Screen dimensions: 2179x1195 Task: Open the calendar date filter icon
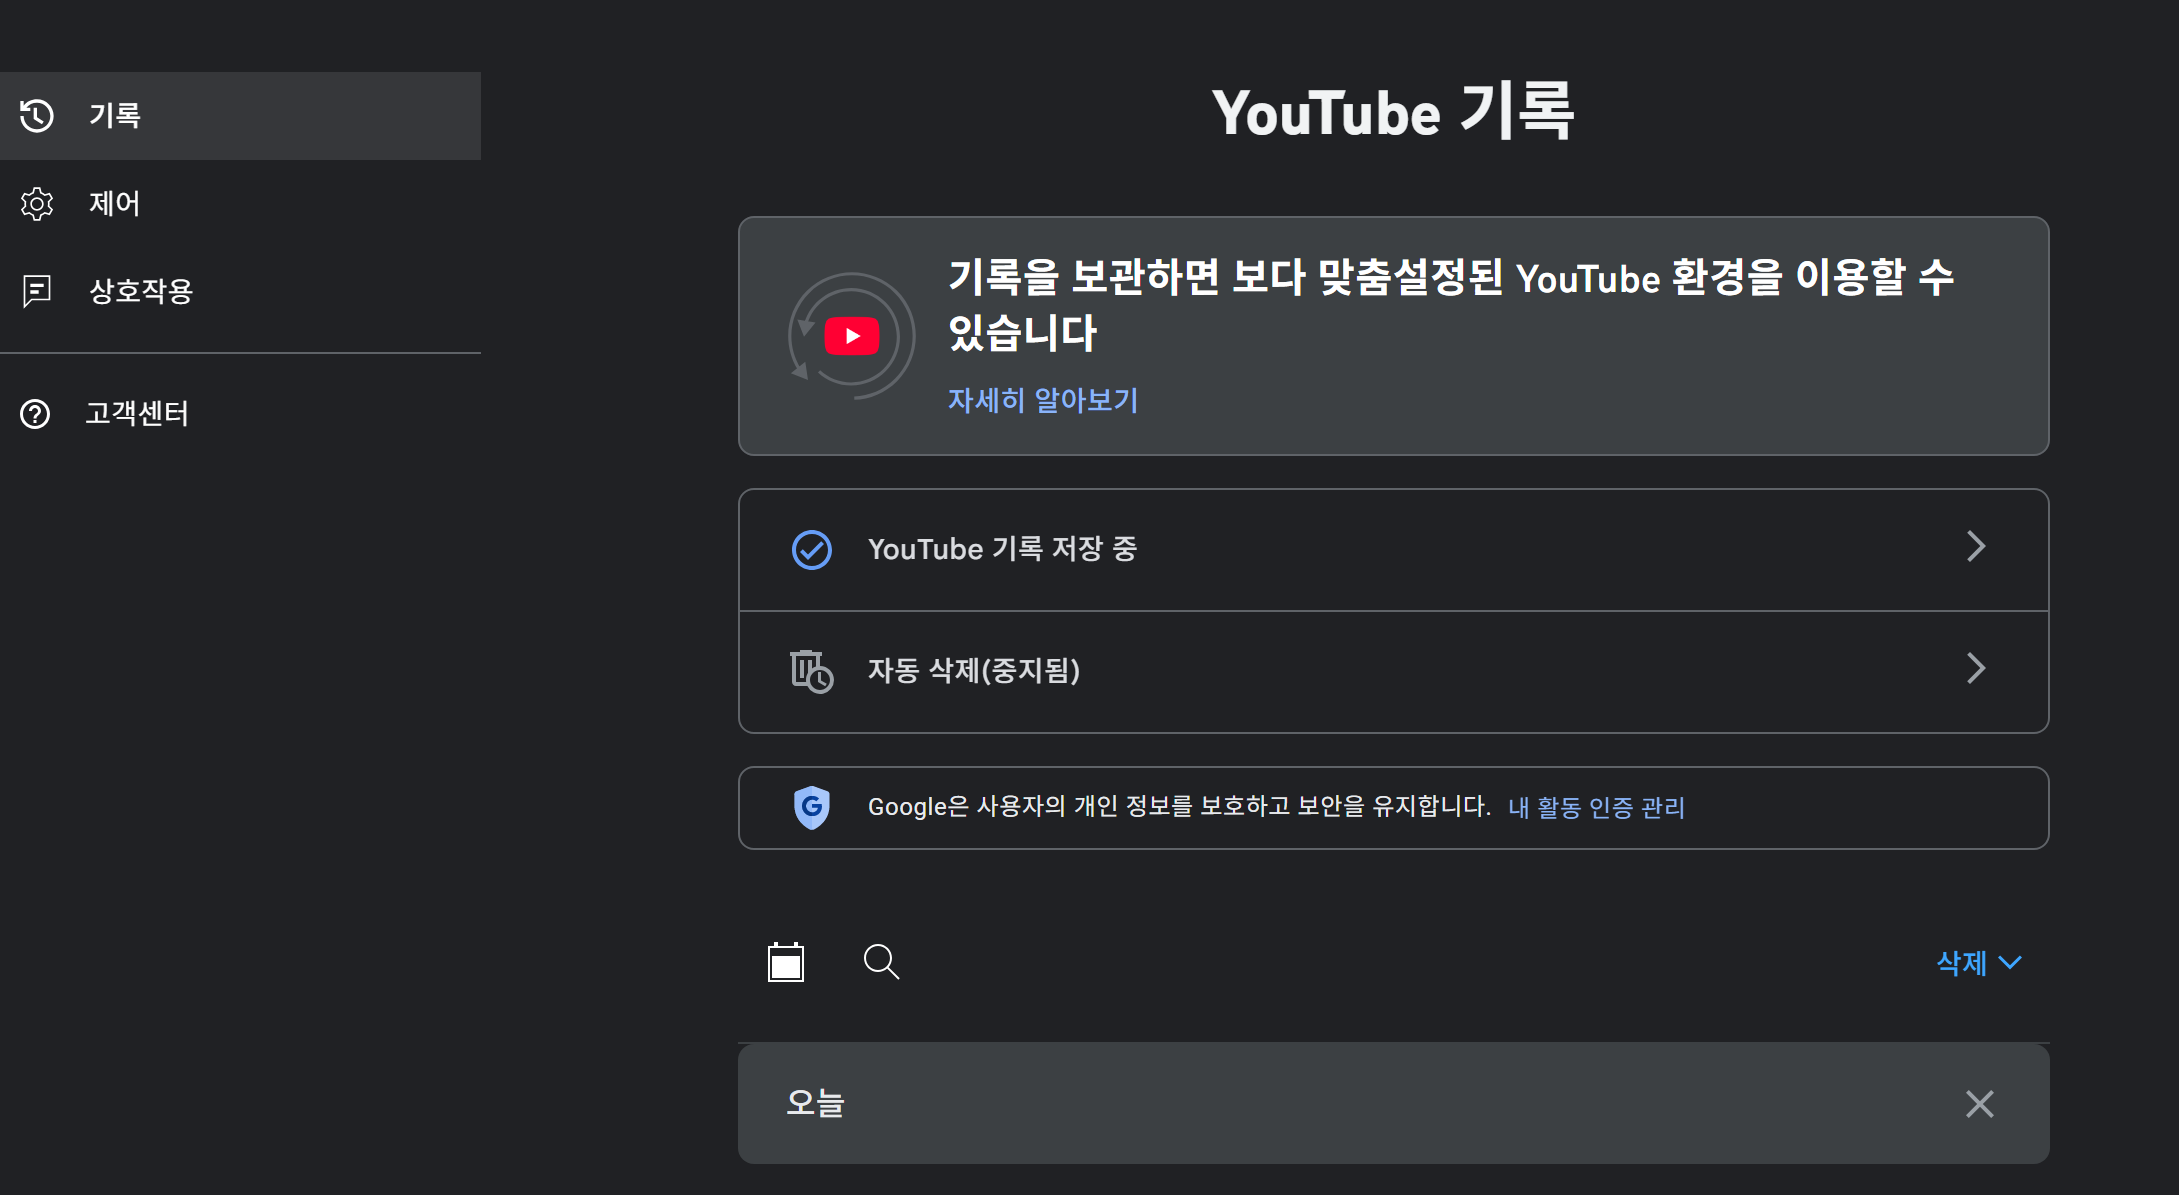coord(787,961)
